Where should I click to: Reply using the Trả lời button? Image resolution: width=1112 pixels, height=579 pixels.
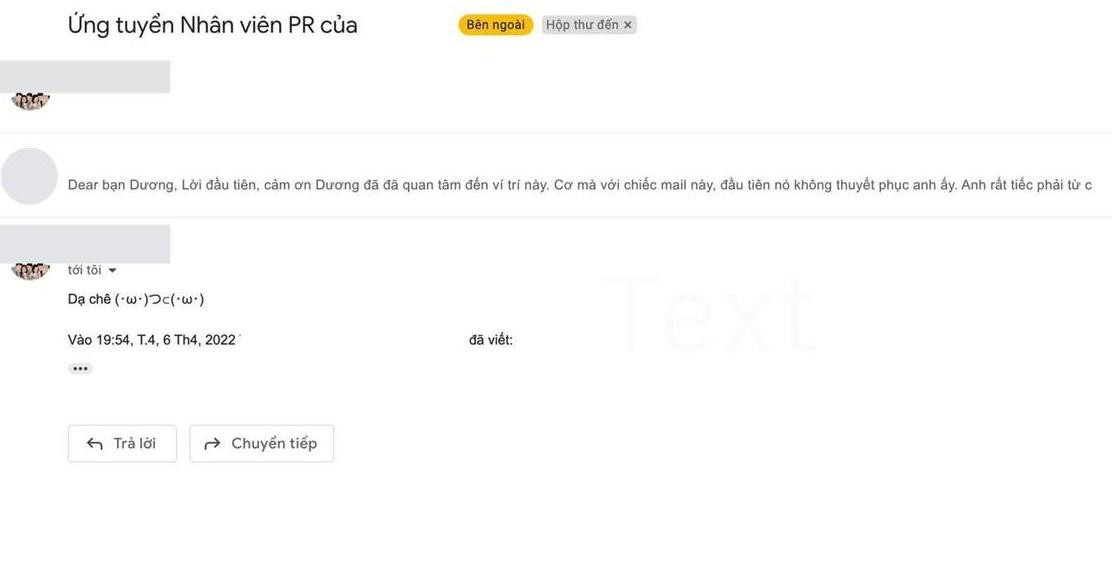(122, 442)
